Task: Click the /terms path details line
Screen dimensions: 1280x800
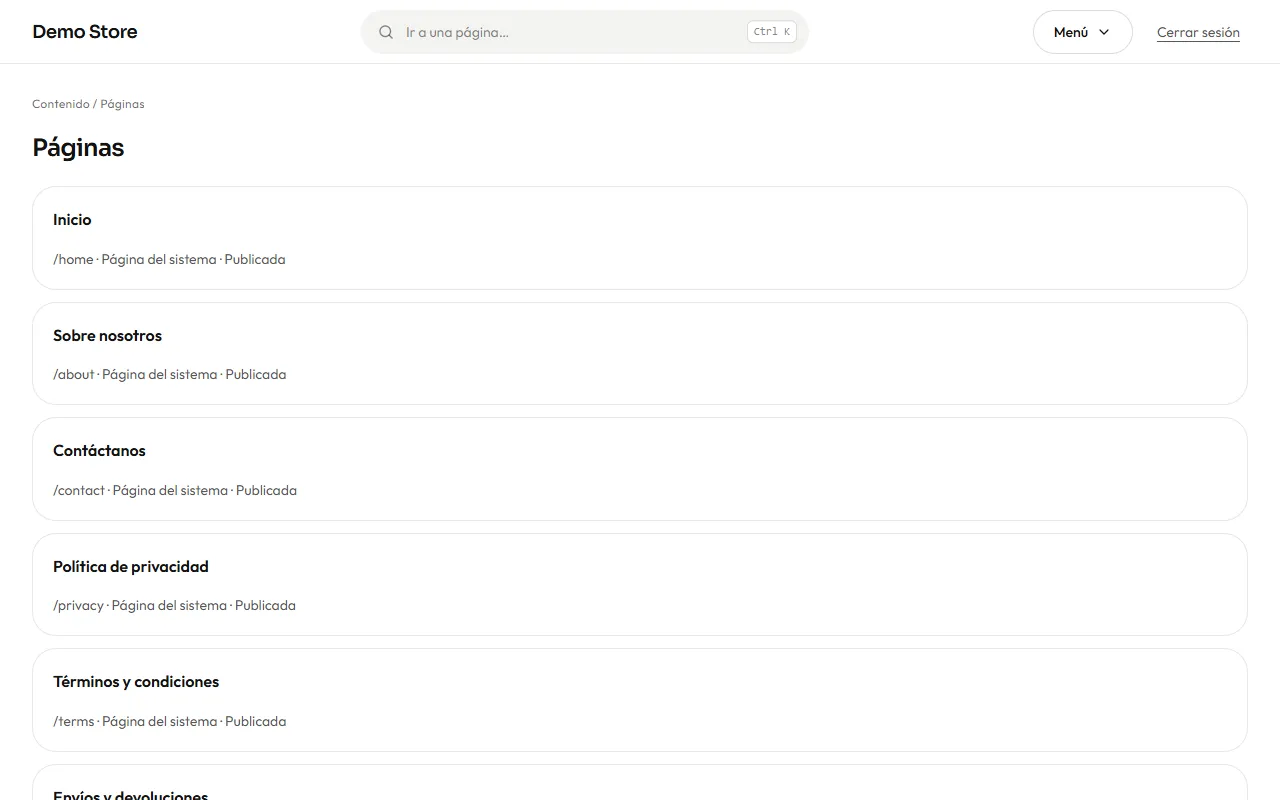Action: [170, 721]
